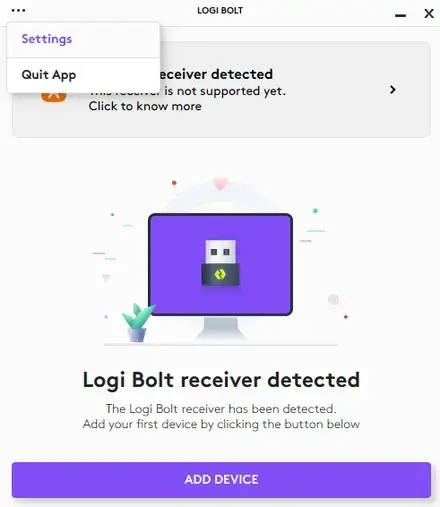Click the potted plant illustration
This screenshot has width=440, height=507.
click(x=137, y=322)
